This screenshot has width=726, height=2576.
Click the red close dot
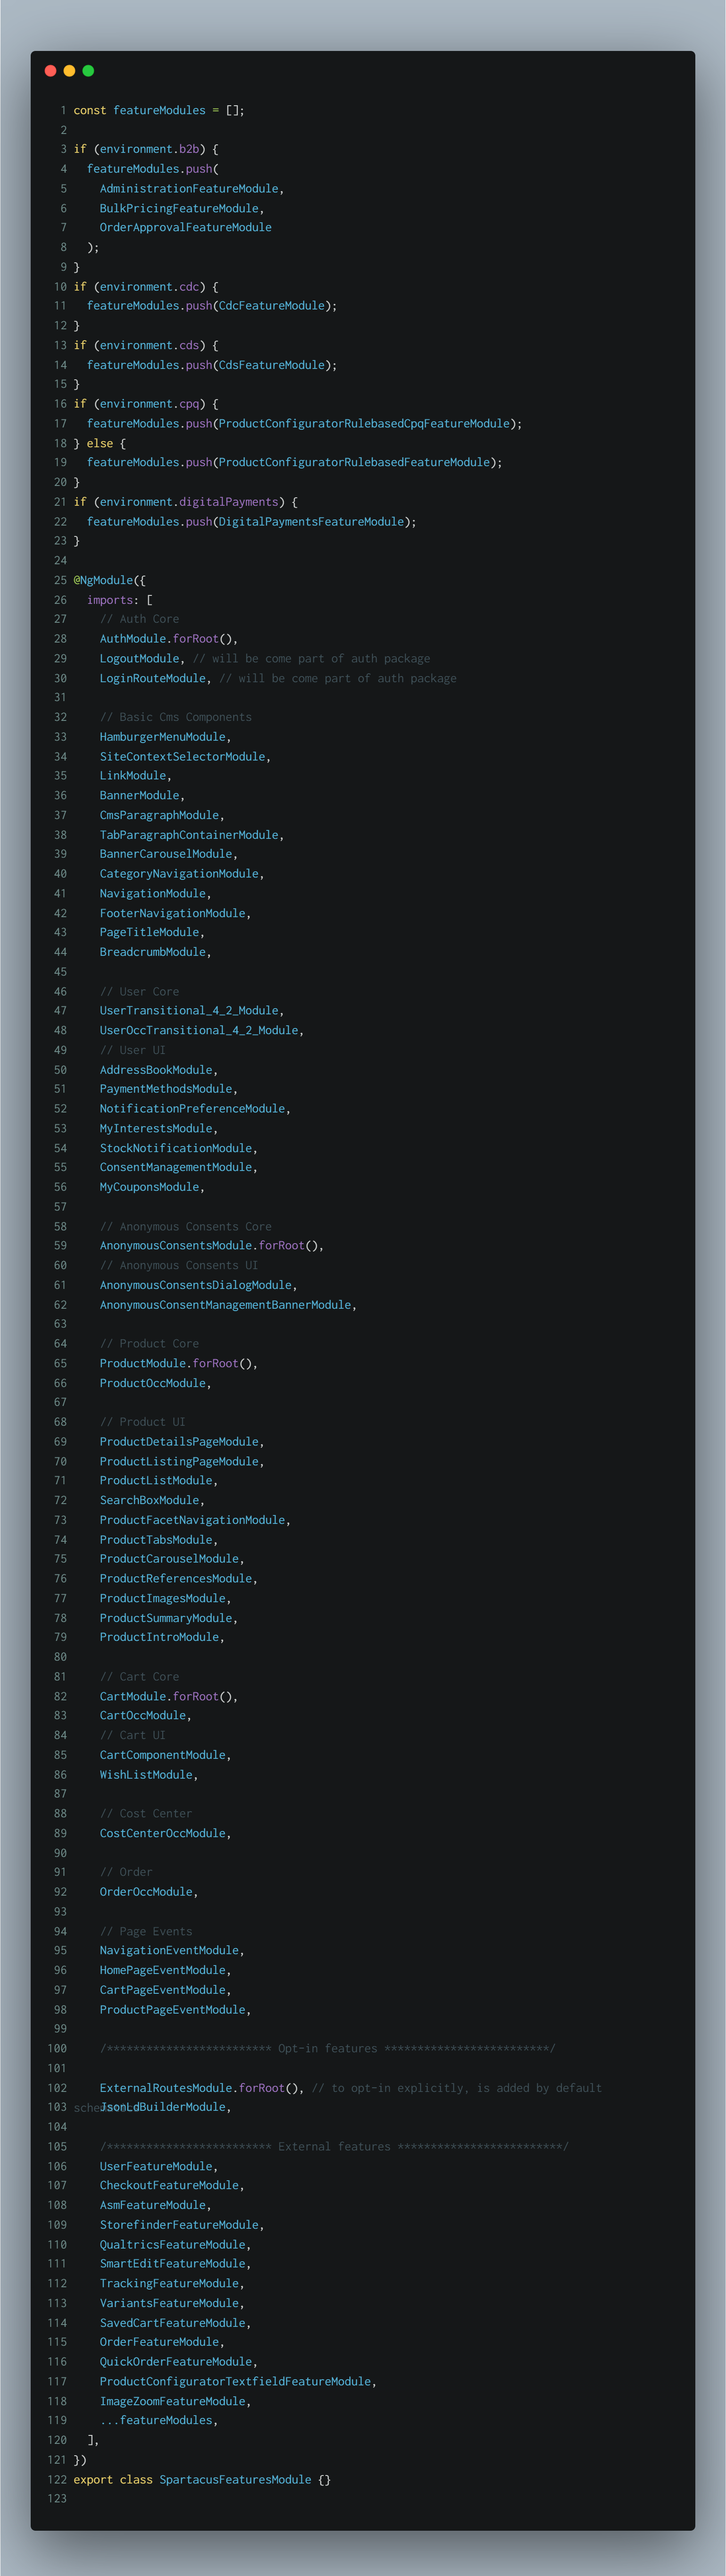(50, 71)
